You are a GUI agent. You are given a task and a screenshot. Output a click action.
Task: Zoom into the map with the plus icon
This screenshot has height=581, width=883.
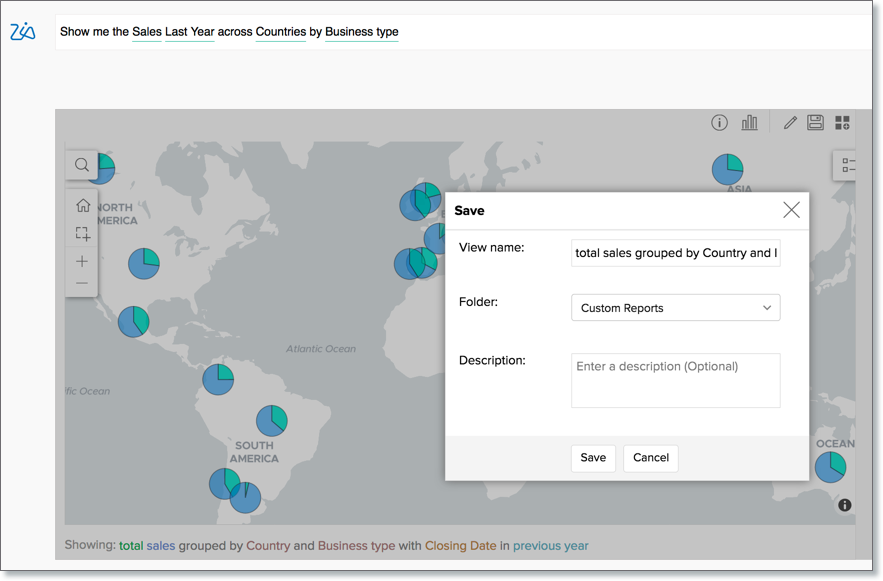(82, 262)
